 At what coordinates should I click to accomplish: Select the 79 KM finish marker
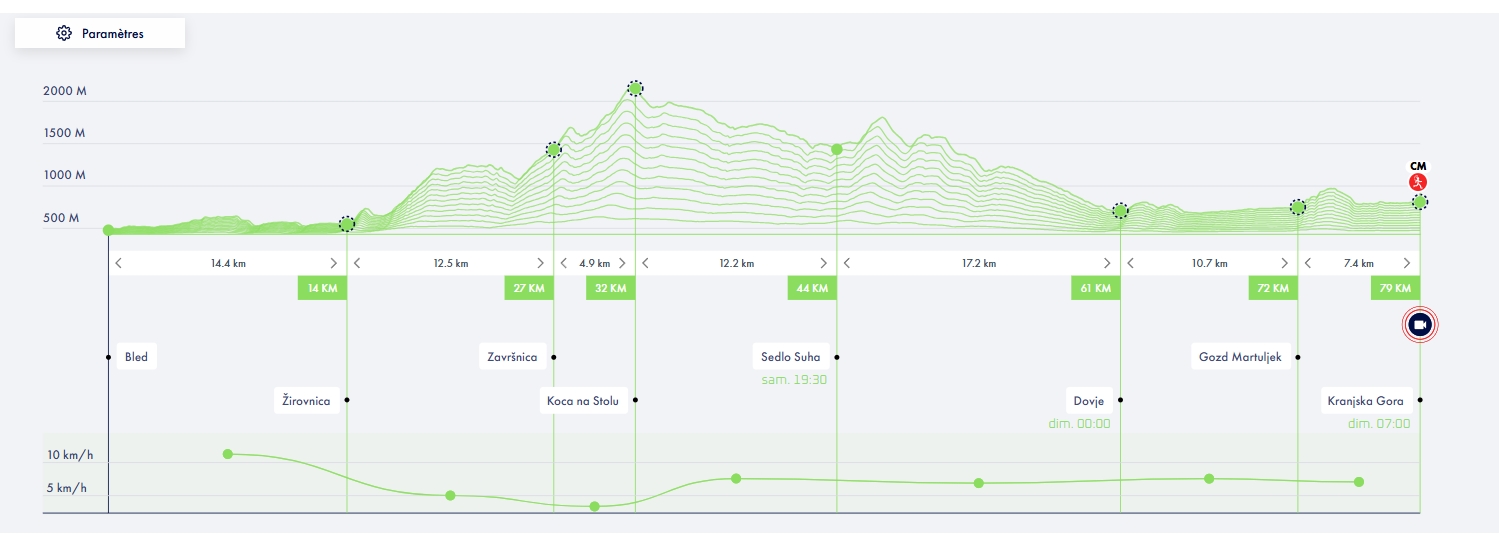1395,288
